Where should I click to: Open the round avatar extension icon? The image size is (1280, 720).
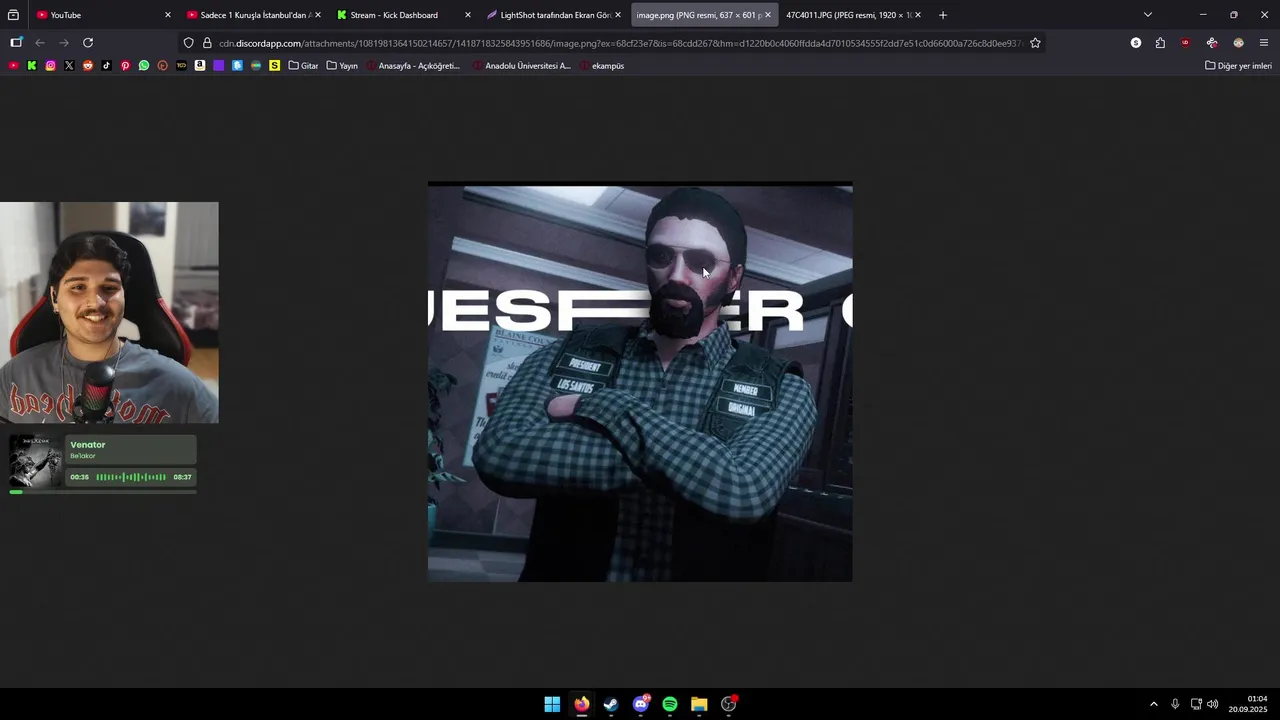point(1238,43)
